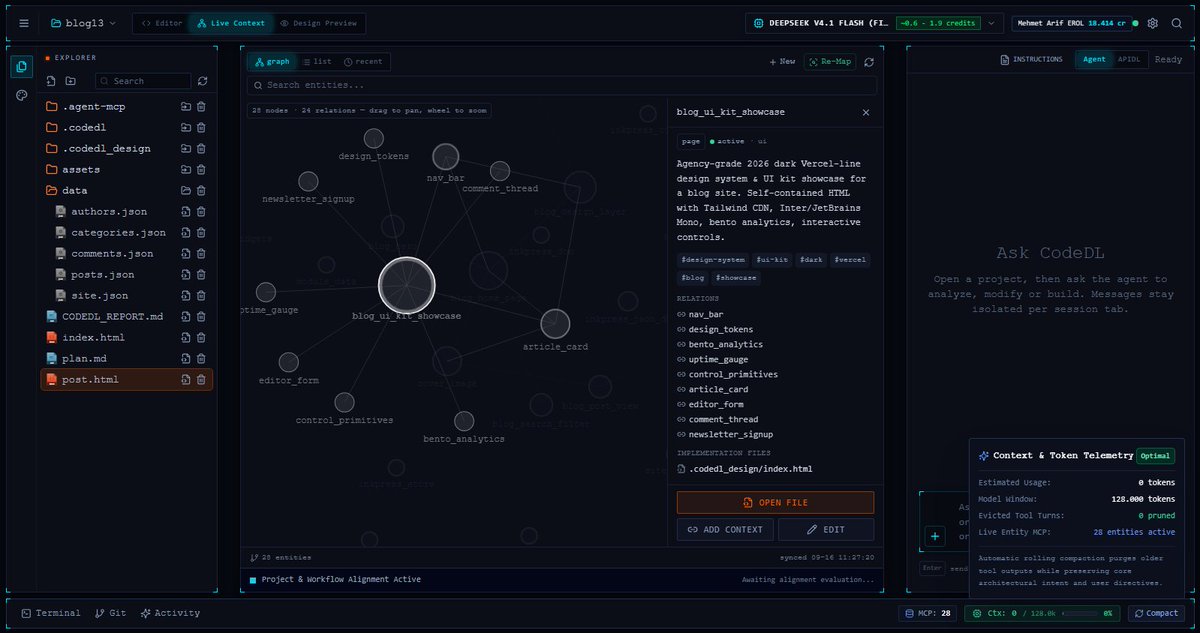This screenshot has width=1200, height=633.
Task: Click the #vercel tag
Action: [851, 259]
